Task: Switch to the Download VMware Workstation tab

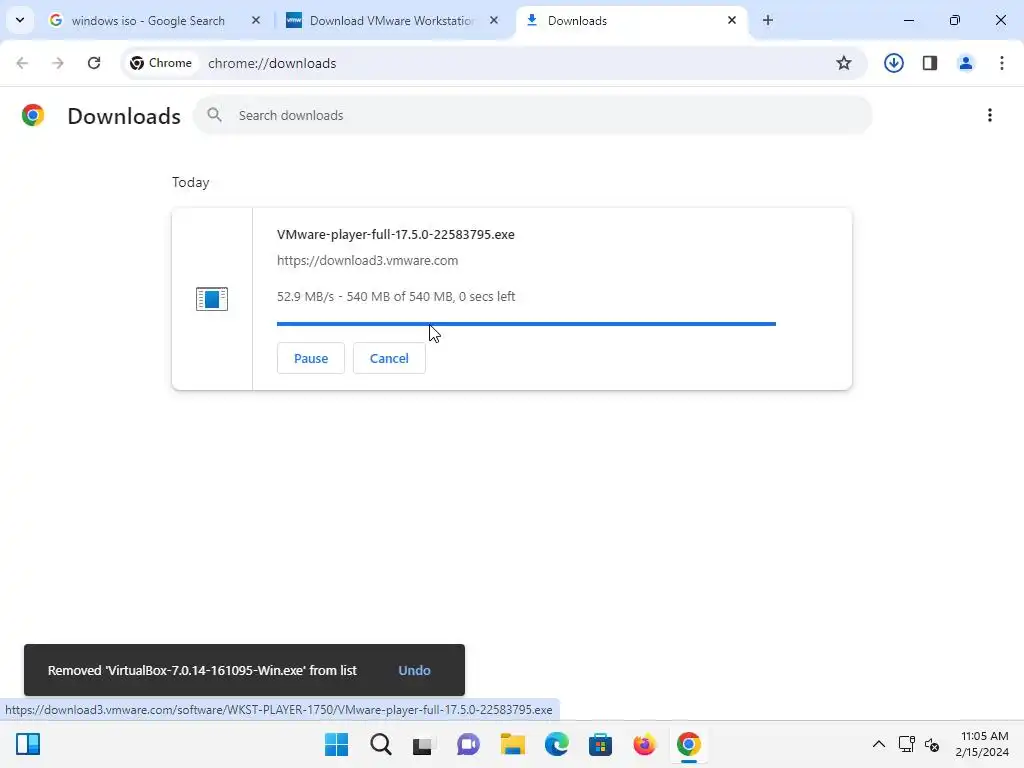Action: 392,21
